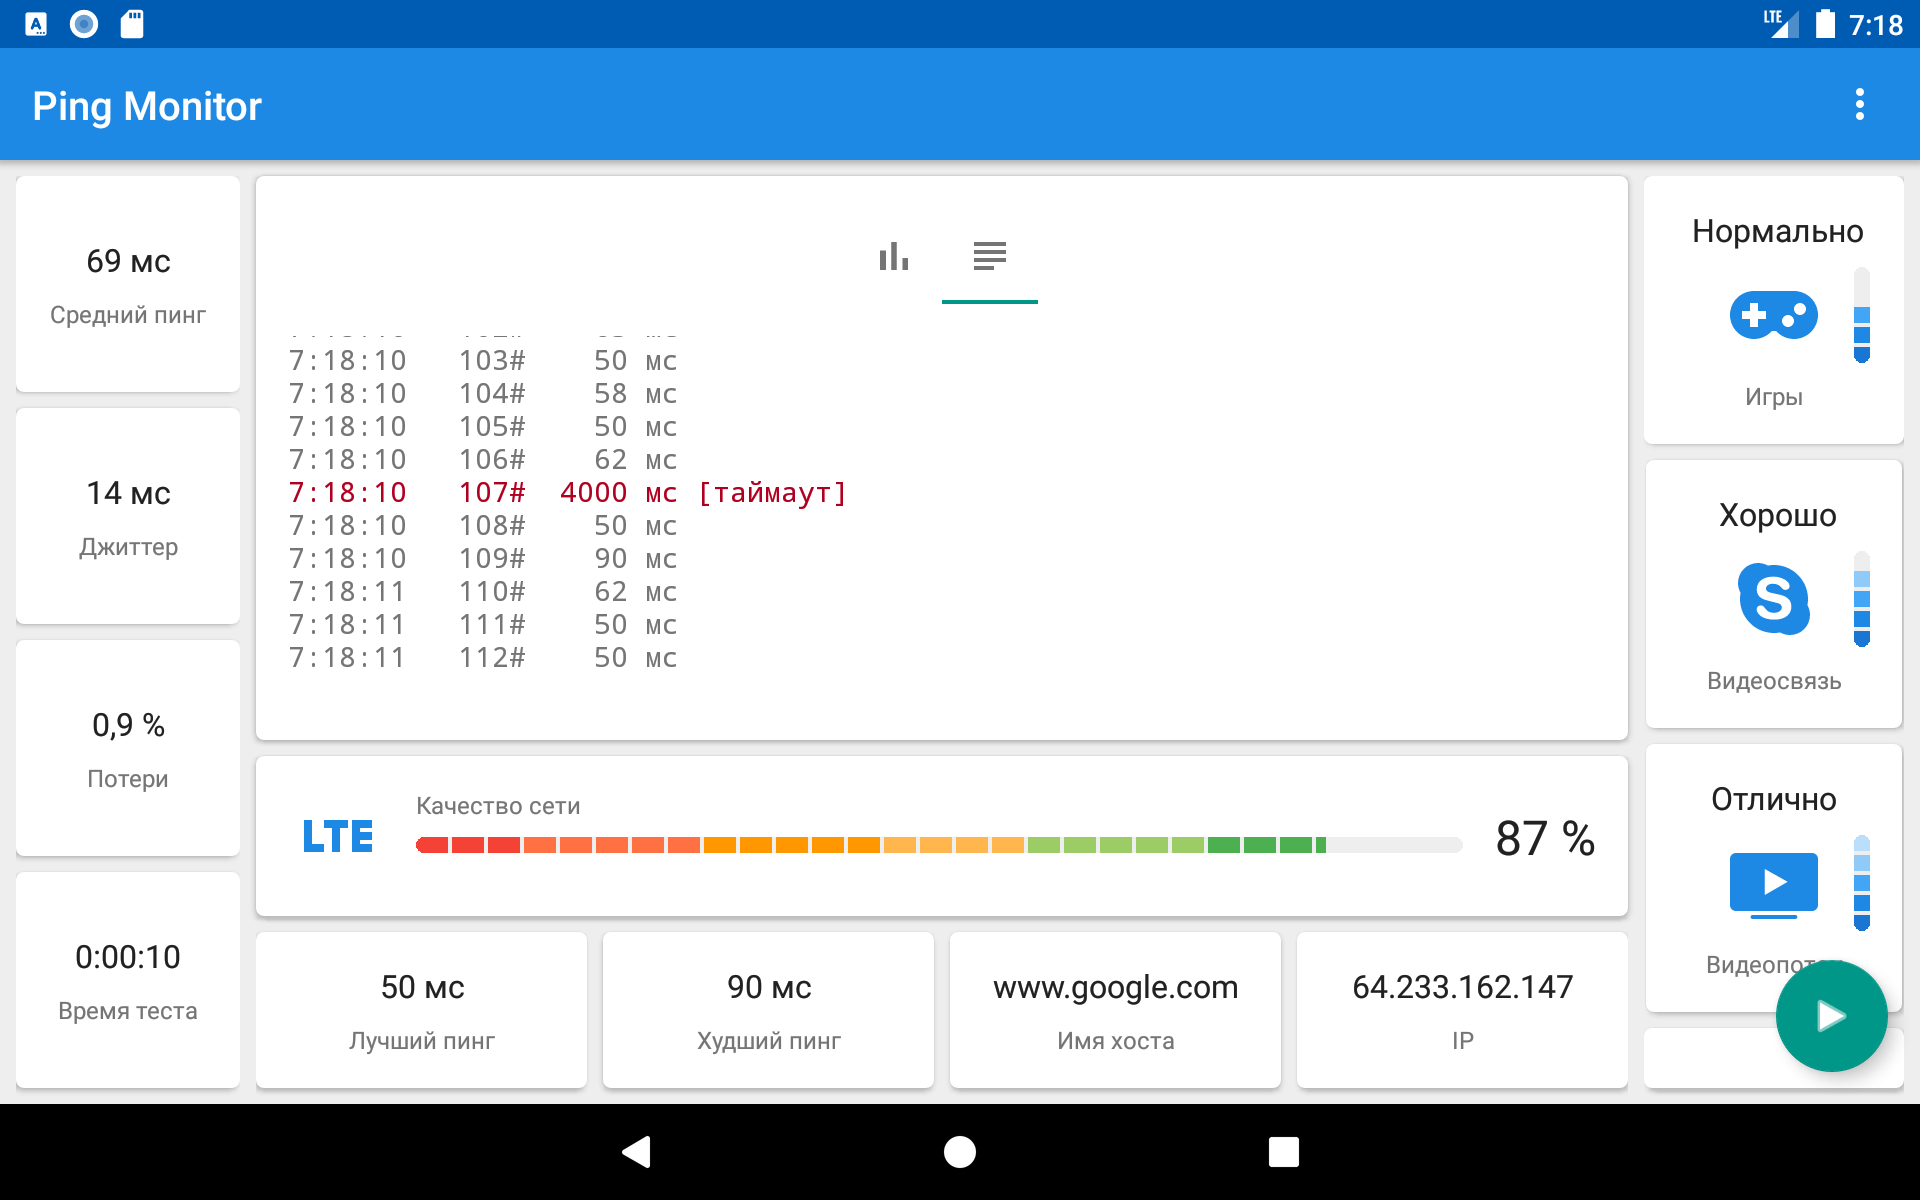Select log row 105# 50 мс

pyautogui.click(x=483, y=426)
